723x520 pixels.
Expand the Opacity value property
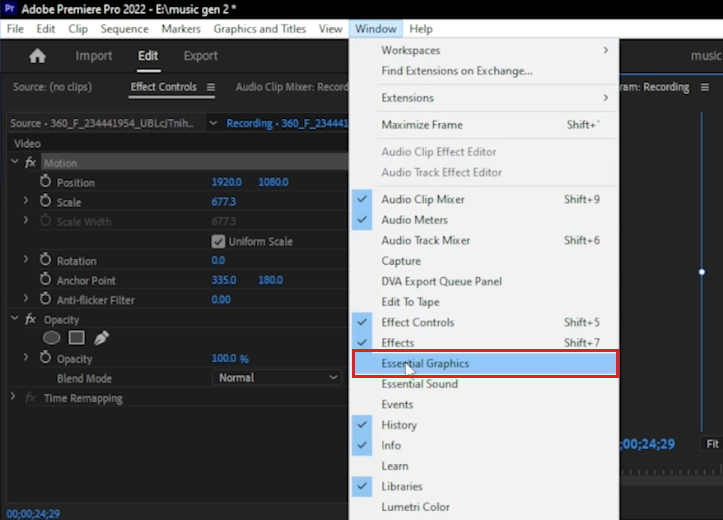pyautogui.click(x=26, y=357)
